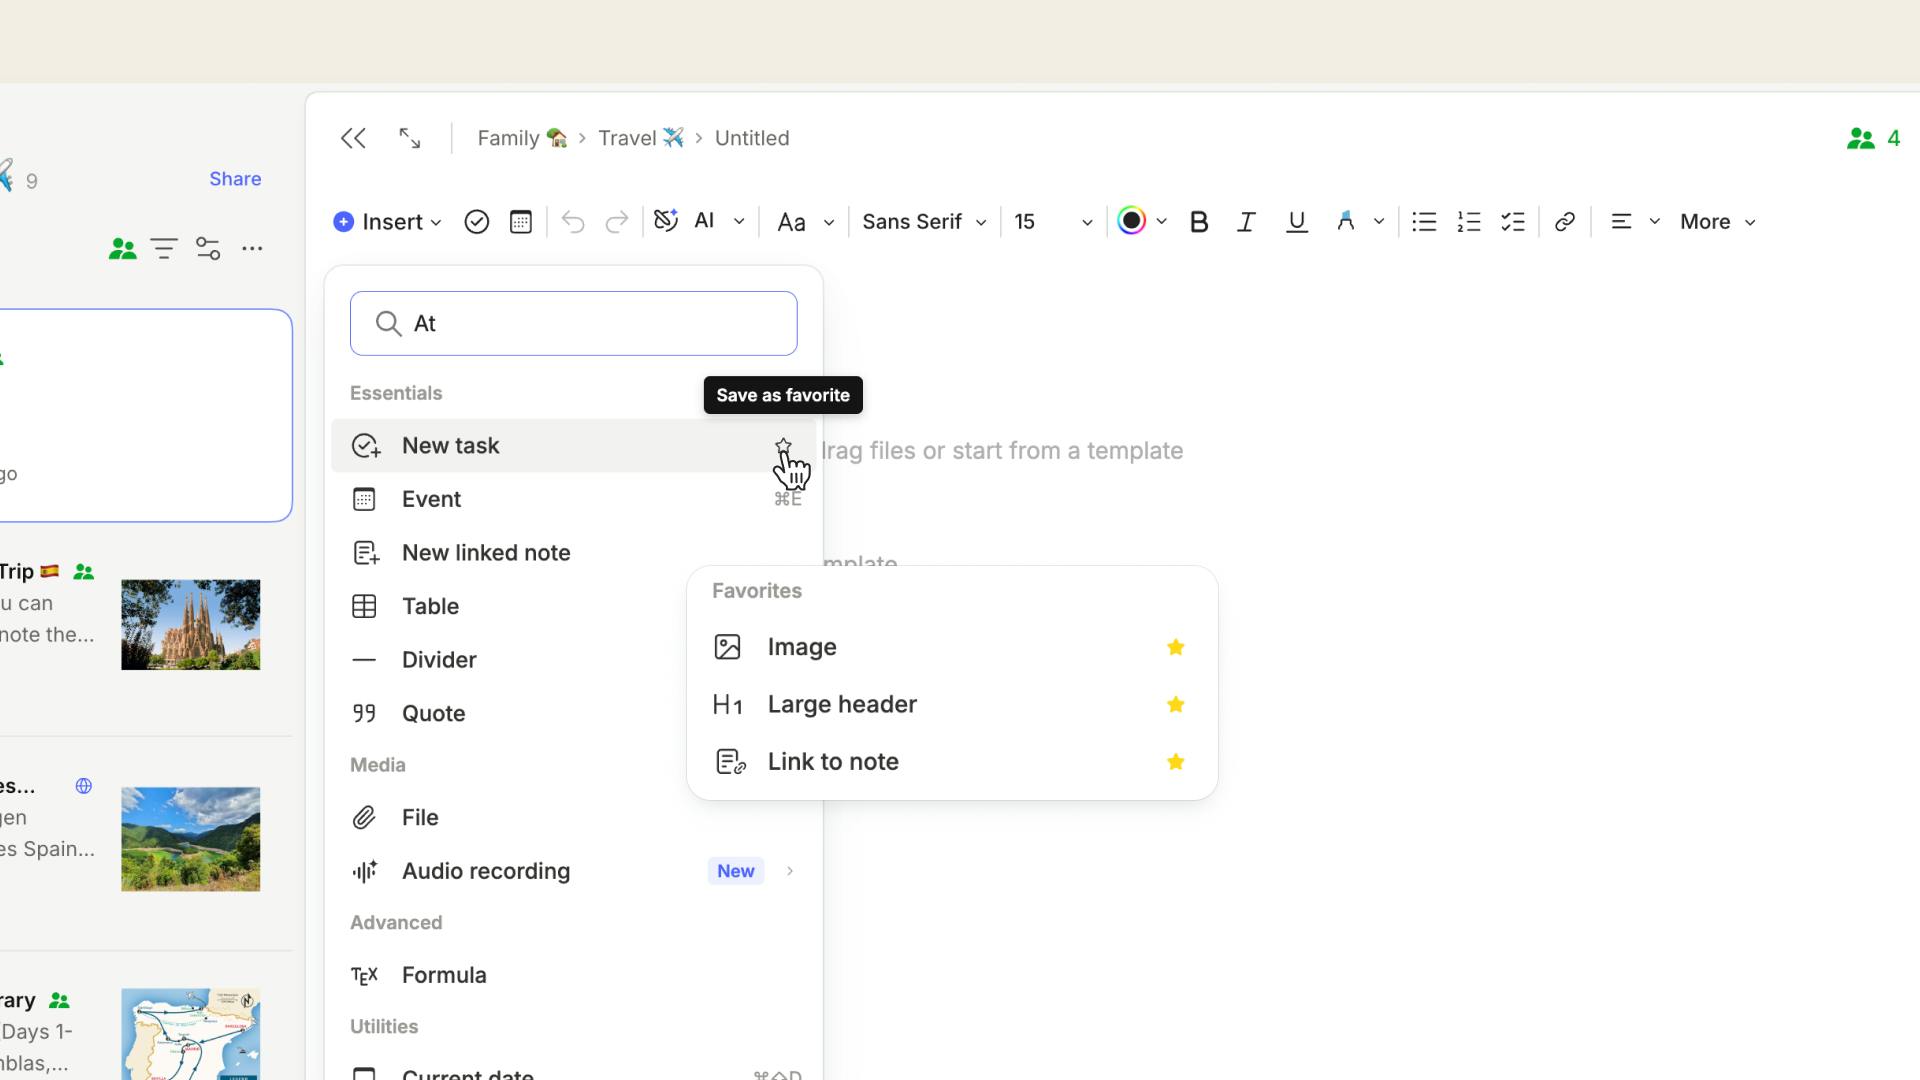The width and height of the screenshot is (1920, 1080).
Task: Insert a task using the toolbar checkmark icon
Action: (x=477, y=222)
